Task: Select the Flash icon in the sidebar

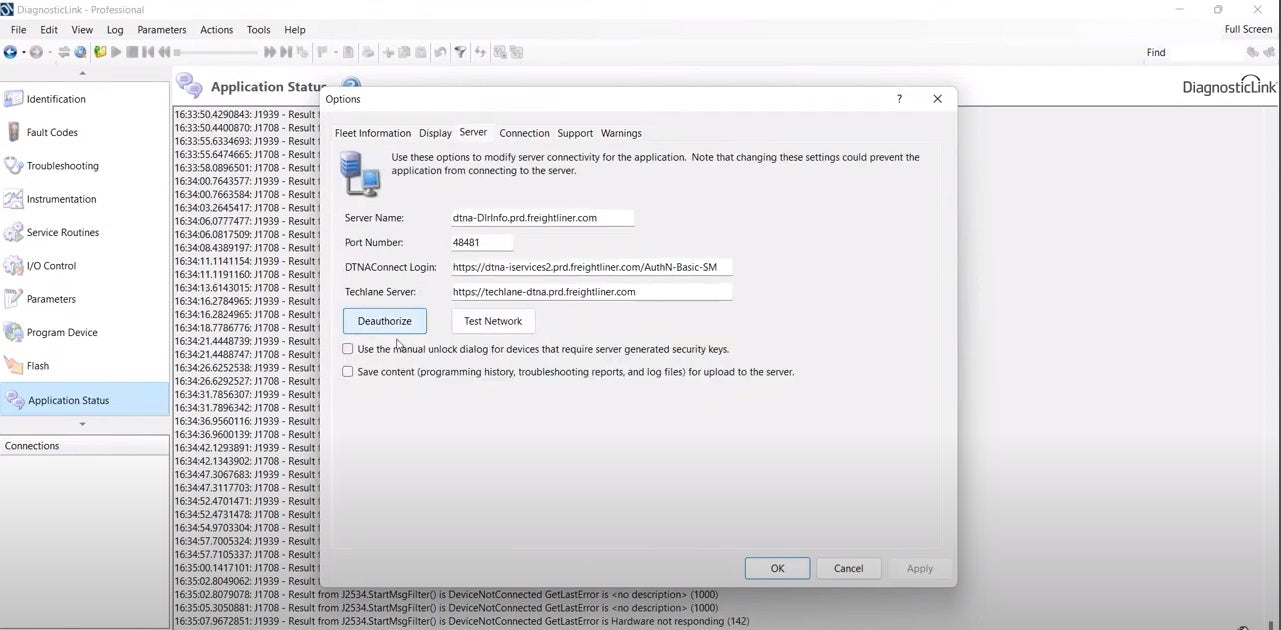Action: [x=14, y=366]
